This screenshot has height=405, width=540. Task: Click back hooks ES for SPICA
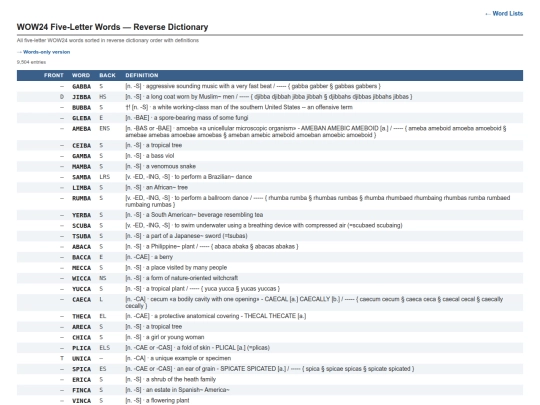point(103,369)
